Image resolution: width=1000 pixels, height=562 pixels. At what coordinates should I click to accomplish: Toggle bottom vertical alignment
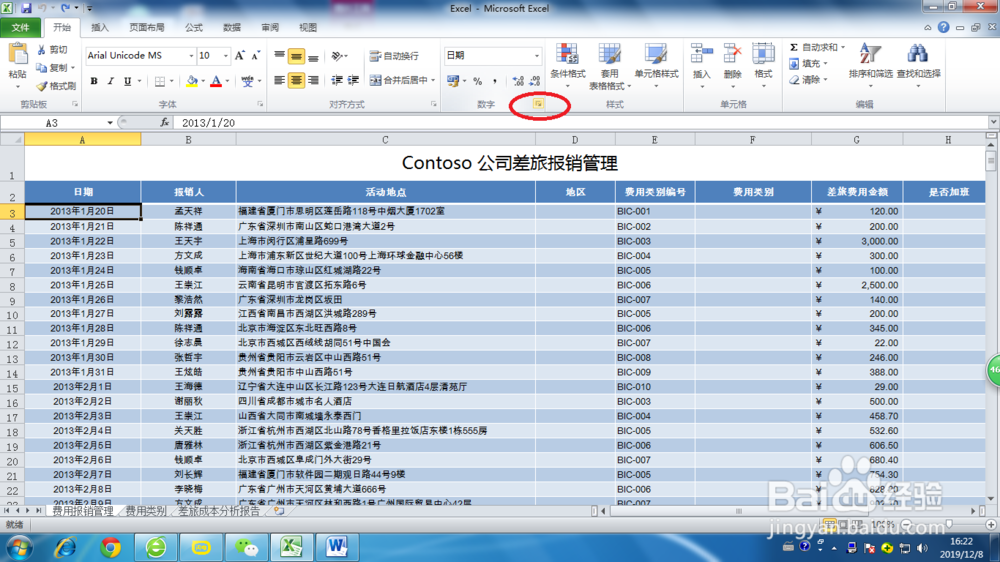(x=313, y=57)
